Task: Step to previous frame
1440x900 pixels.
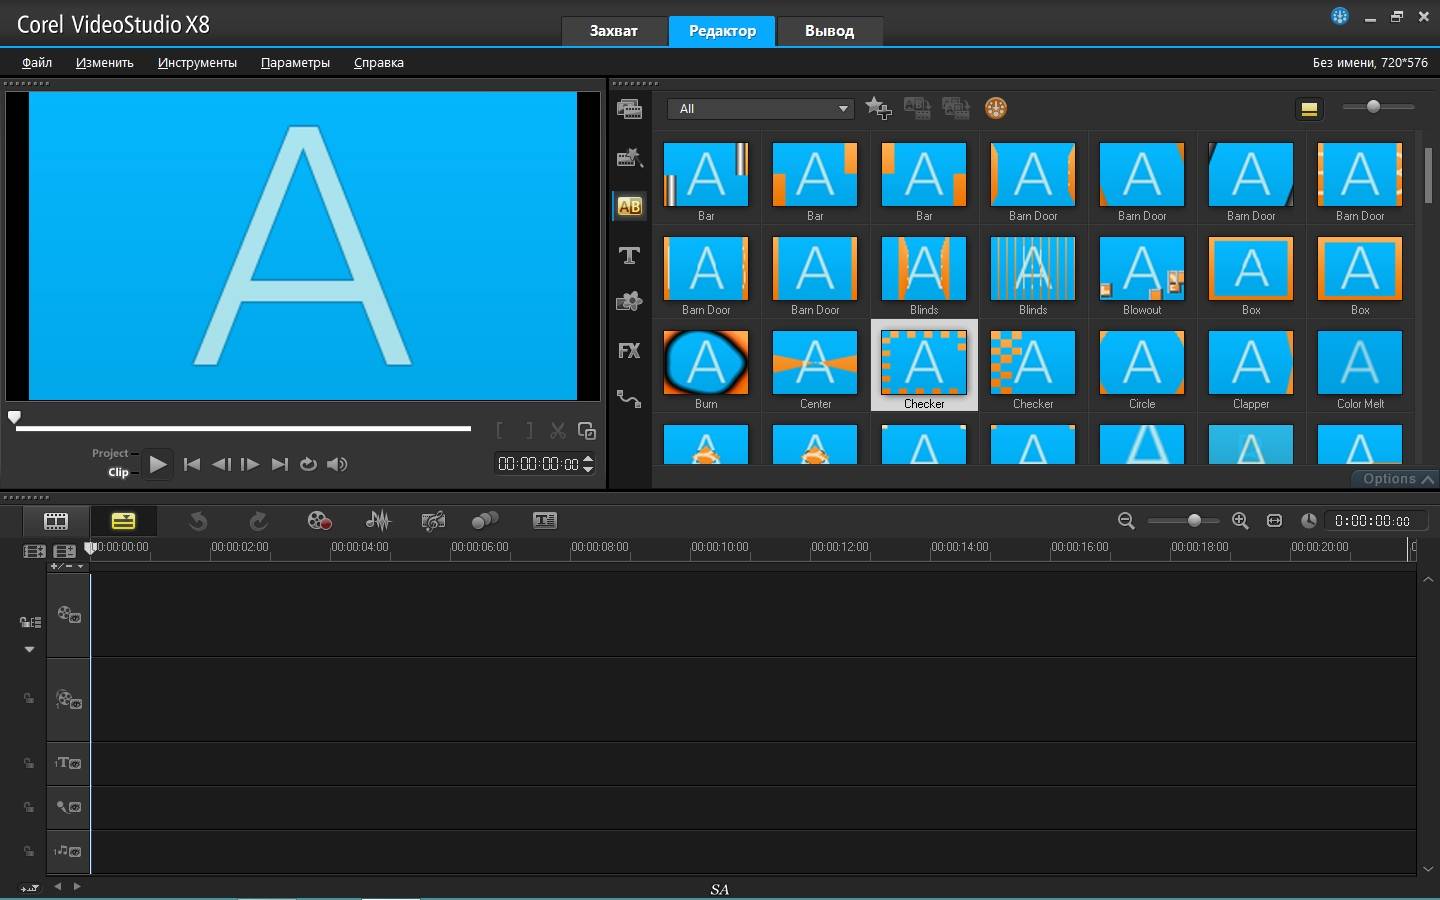Action: (222, 464)
